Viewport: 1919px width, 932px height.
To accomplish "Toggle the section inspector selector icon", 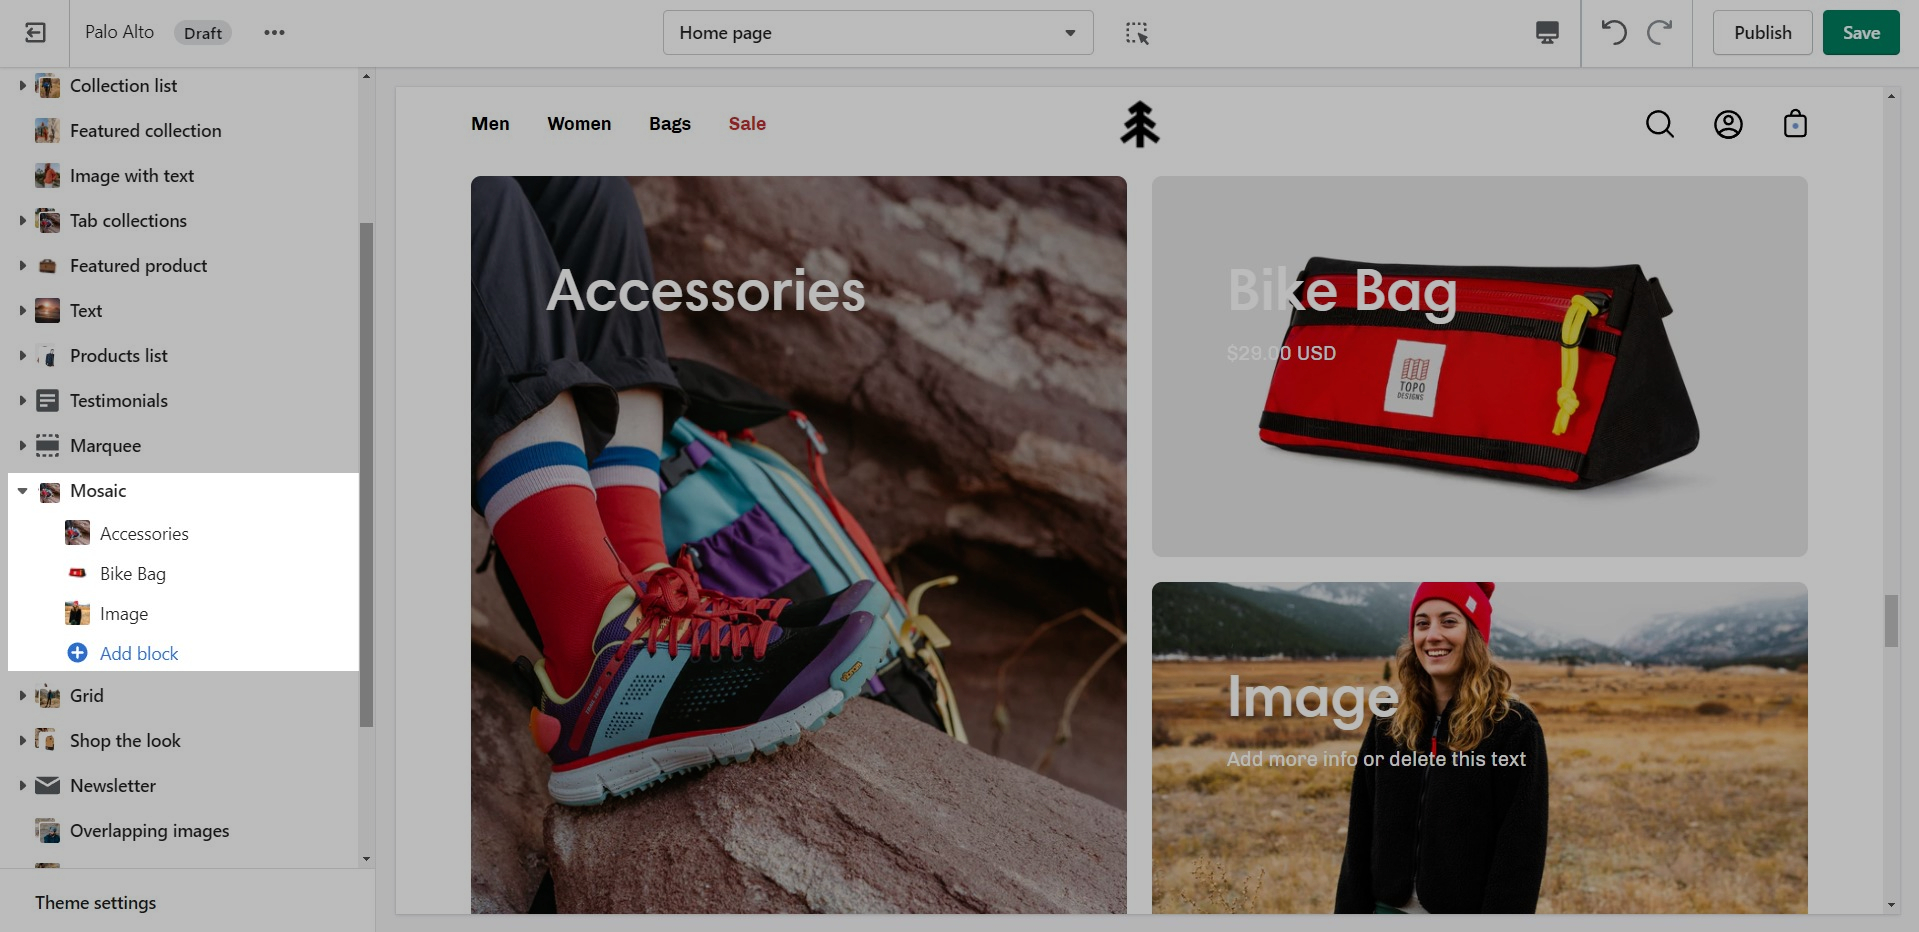I will [x=1137, y=33].
